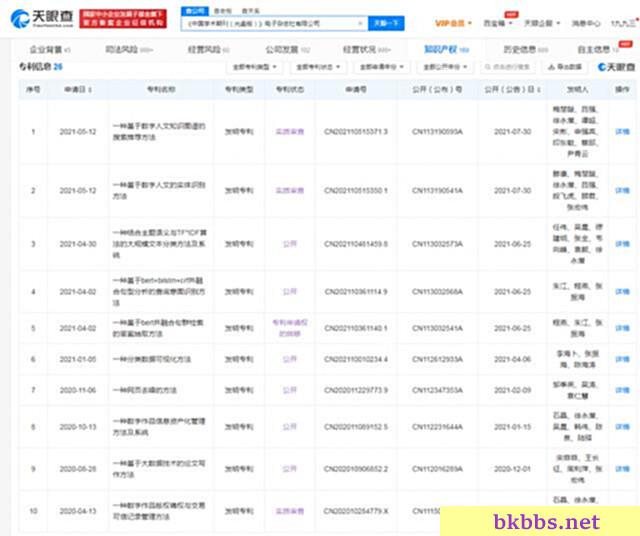Screen dimensions: 640x536
Task: Open 详情 link for patent row 3
Action: [x=622, y=244]
